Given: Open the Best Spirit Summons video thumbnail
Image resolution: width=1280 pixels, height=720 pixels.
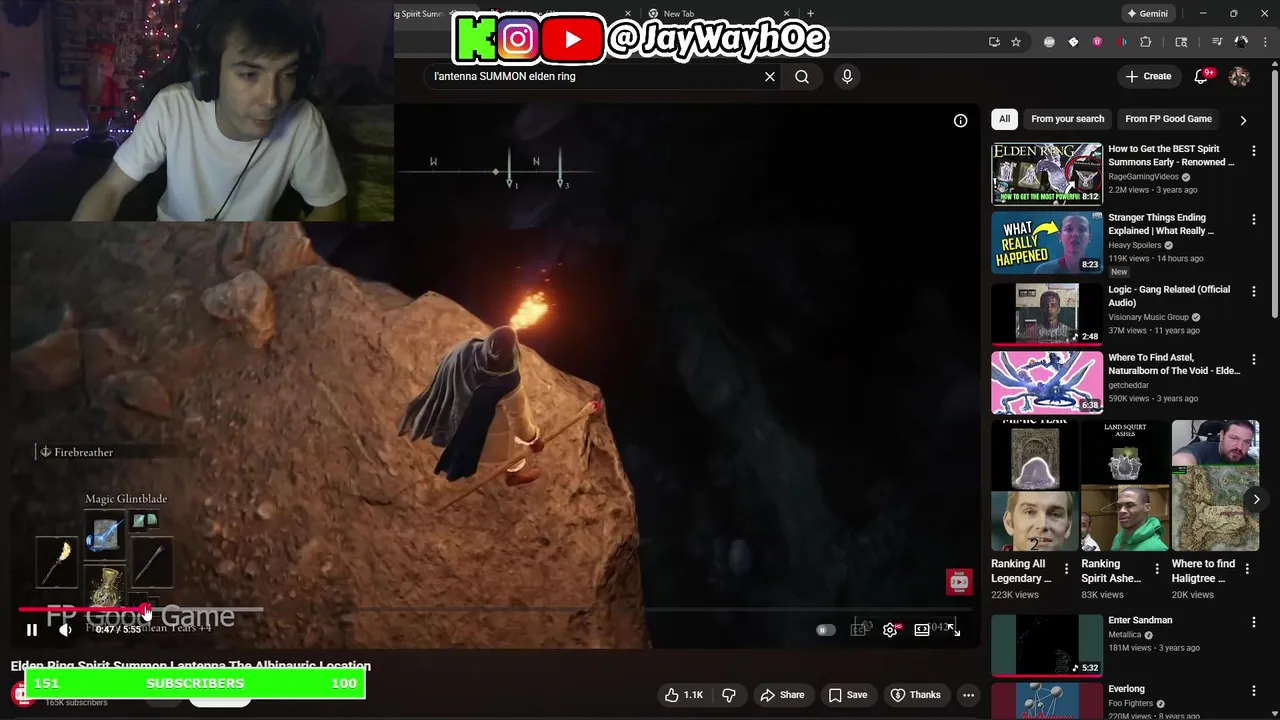Looking at the screenshot, I should tap(1046, 173).
